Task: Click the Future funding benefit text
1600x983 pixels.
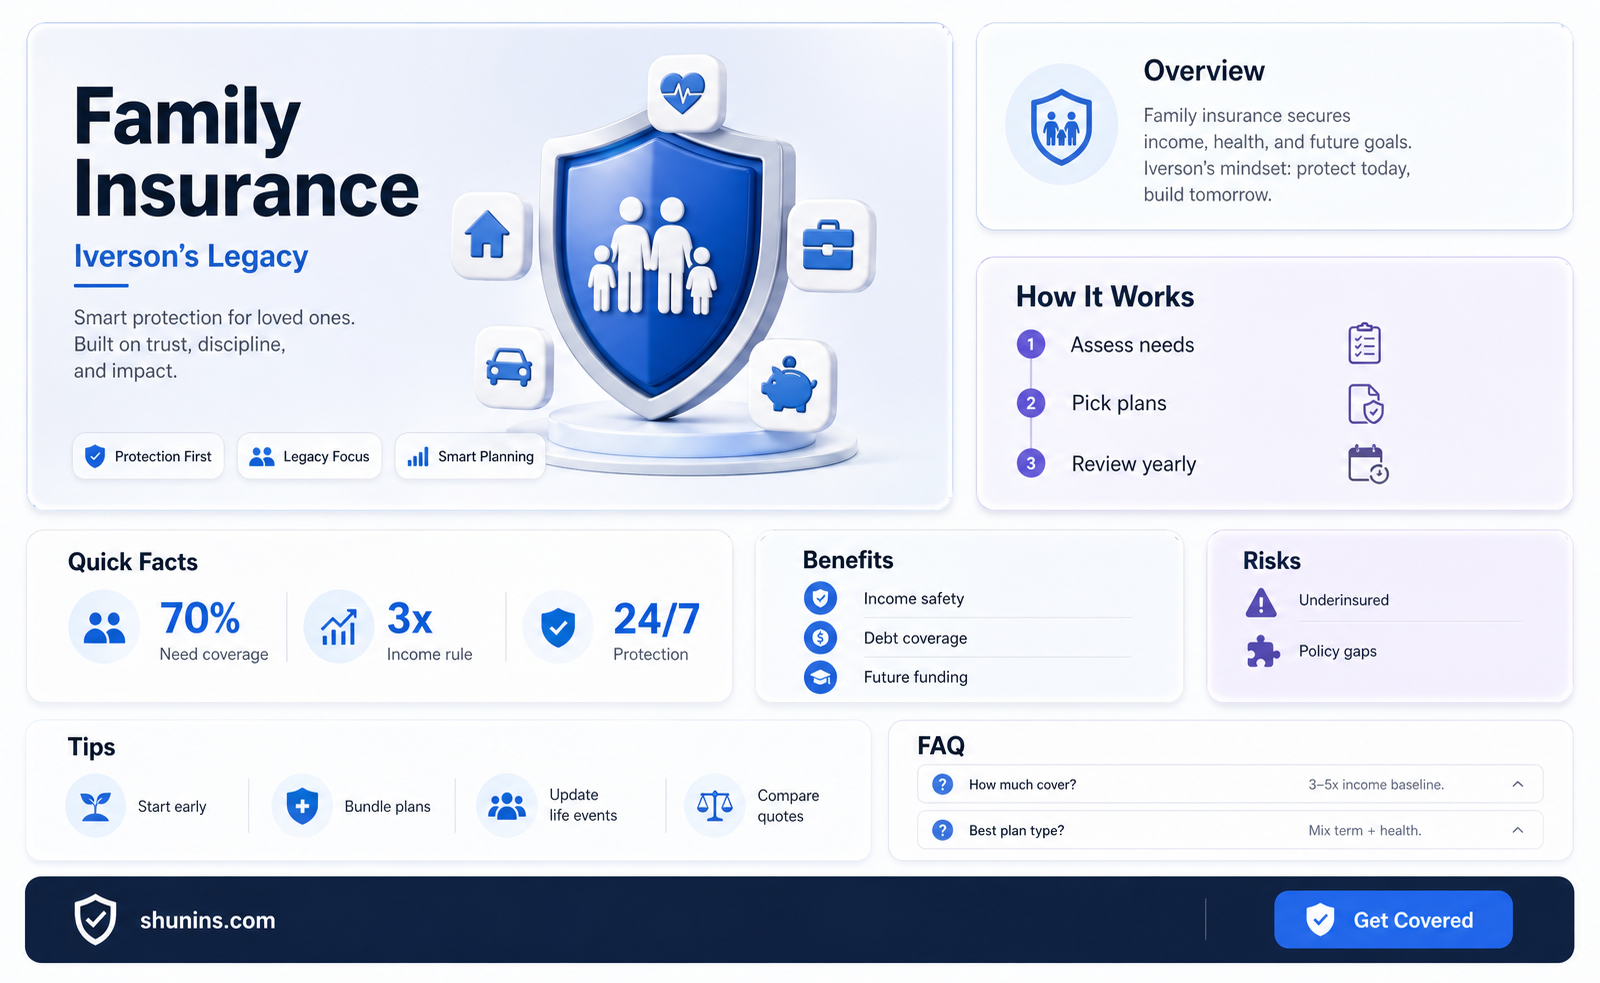Action: click(x=916, y=677)
